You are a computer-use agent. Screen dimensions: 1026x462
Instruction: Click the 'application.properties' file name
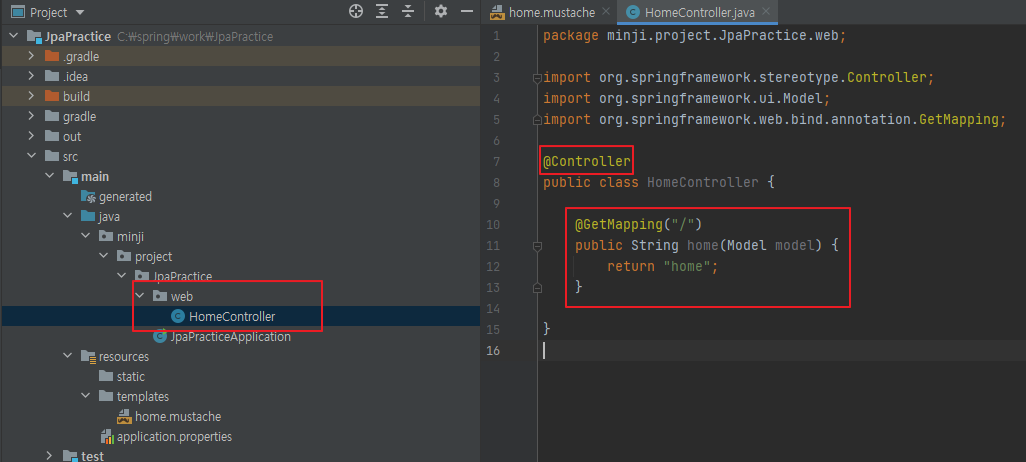[175, 436]
